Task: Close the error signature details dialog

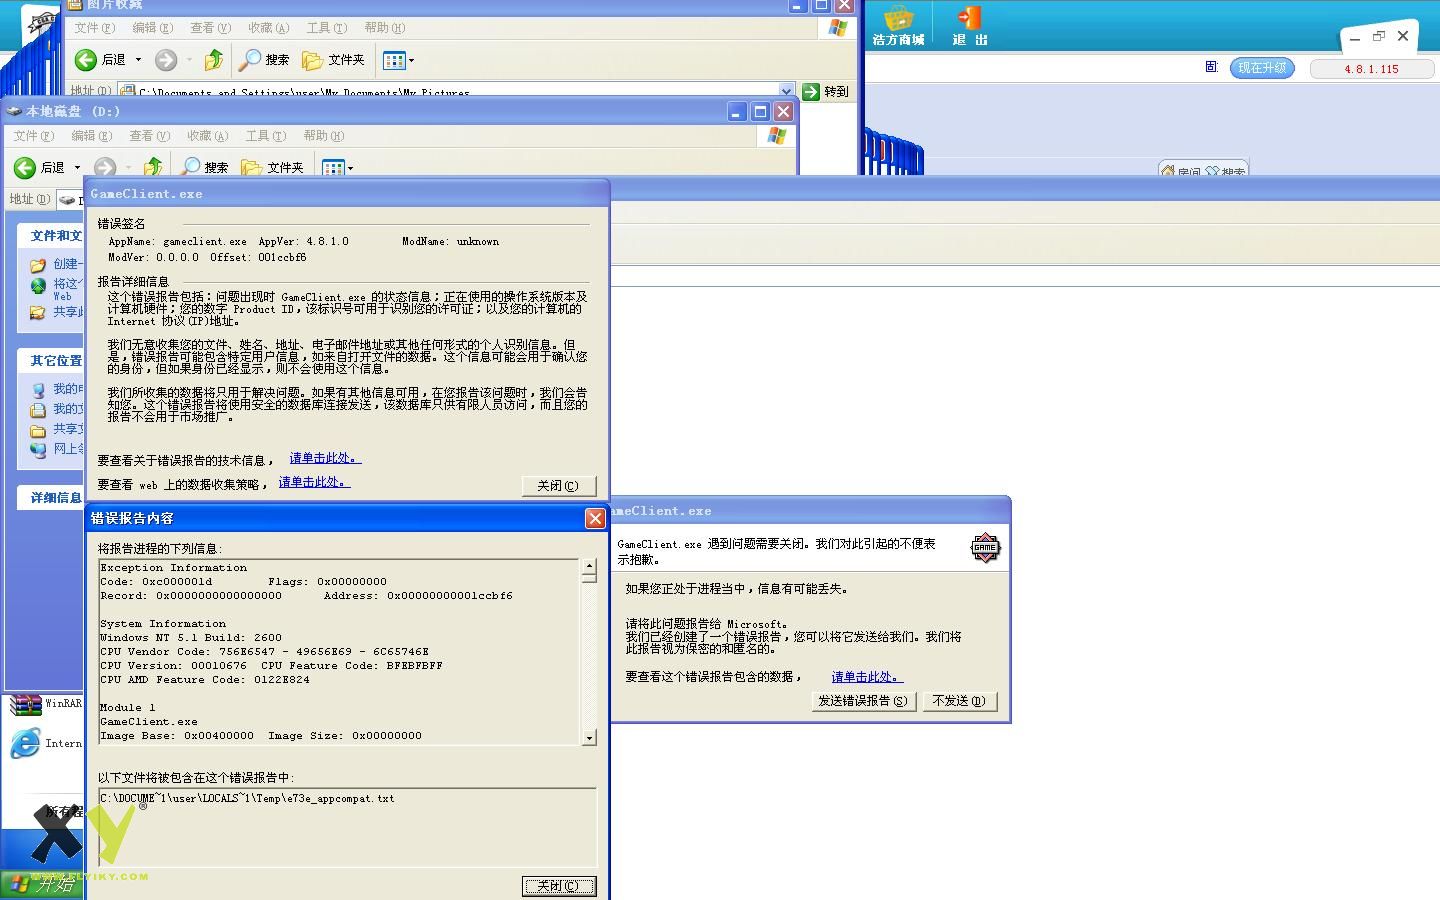Action: (559, 485)
